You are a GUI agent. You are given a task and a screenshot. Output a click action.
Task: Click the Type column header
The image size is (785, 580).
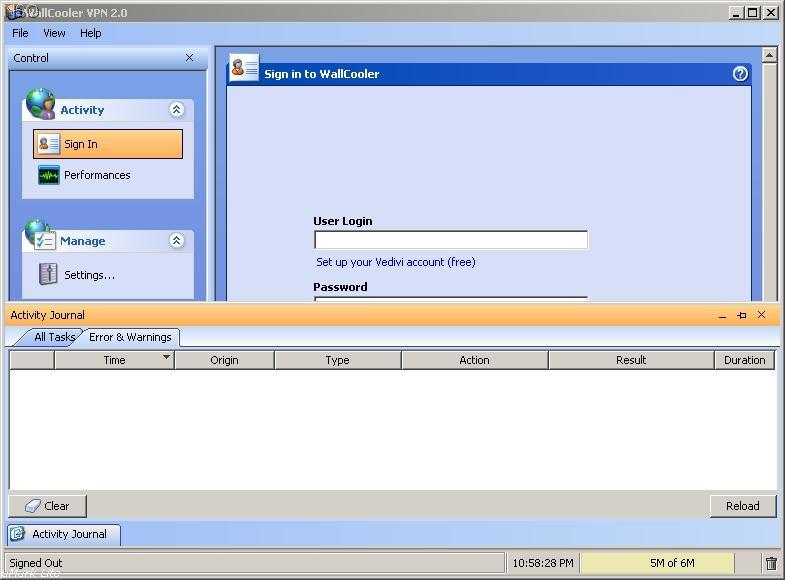pos(337,360)
